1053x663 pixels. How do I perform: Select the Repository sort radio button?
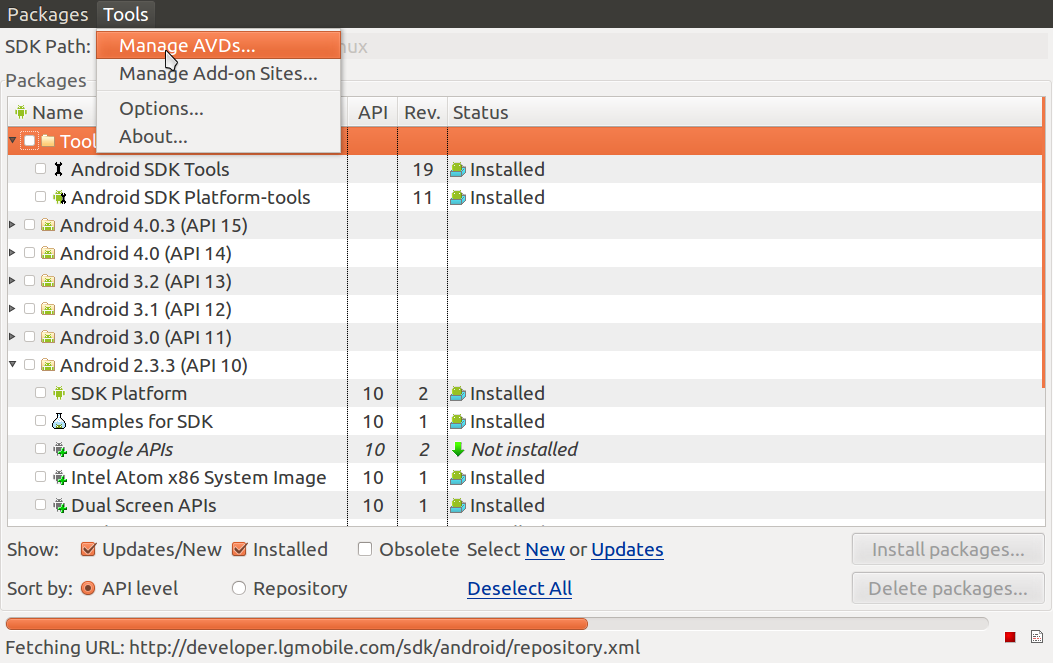[238, 588]
